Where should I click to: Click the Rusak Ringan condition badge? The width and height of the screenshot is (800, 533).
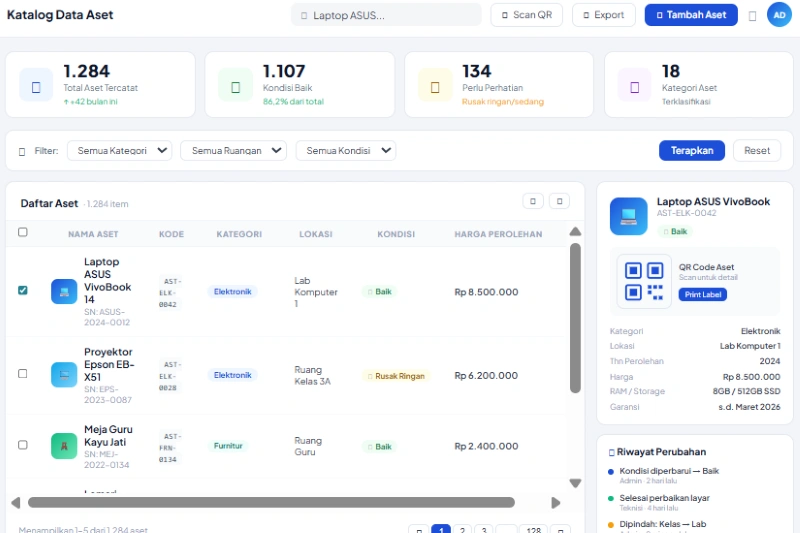(396, 376)
